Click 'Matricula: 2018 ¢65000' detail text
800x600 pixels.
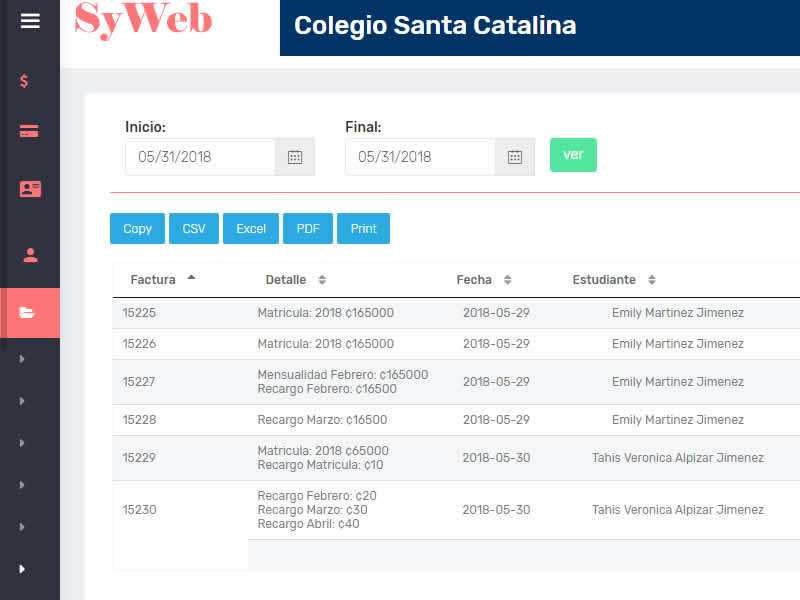pyautogui.click(x=323, y=451)
